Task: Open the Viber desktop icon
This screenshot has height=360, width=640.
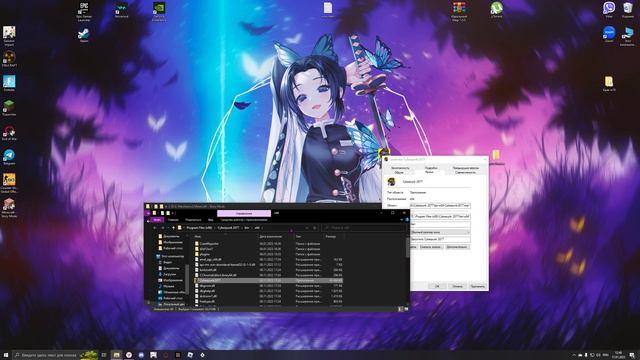Action: (609, 10)
